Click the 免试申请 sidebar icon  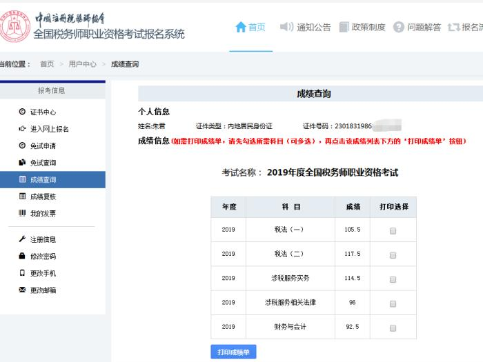click(x=22, y=145)
